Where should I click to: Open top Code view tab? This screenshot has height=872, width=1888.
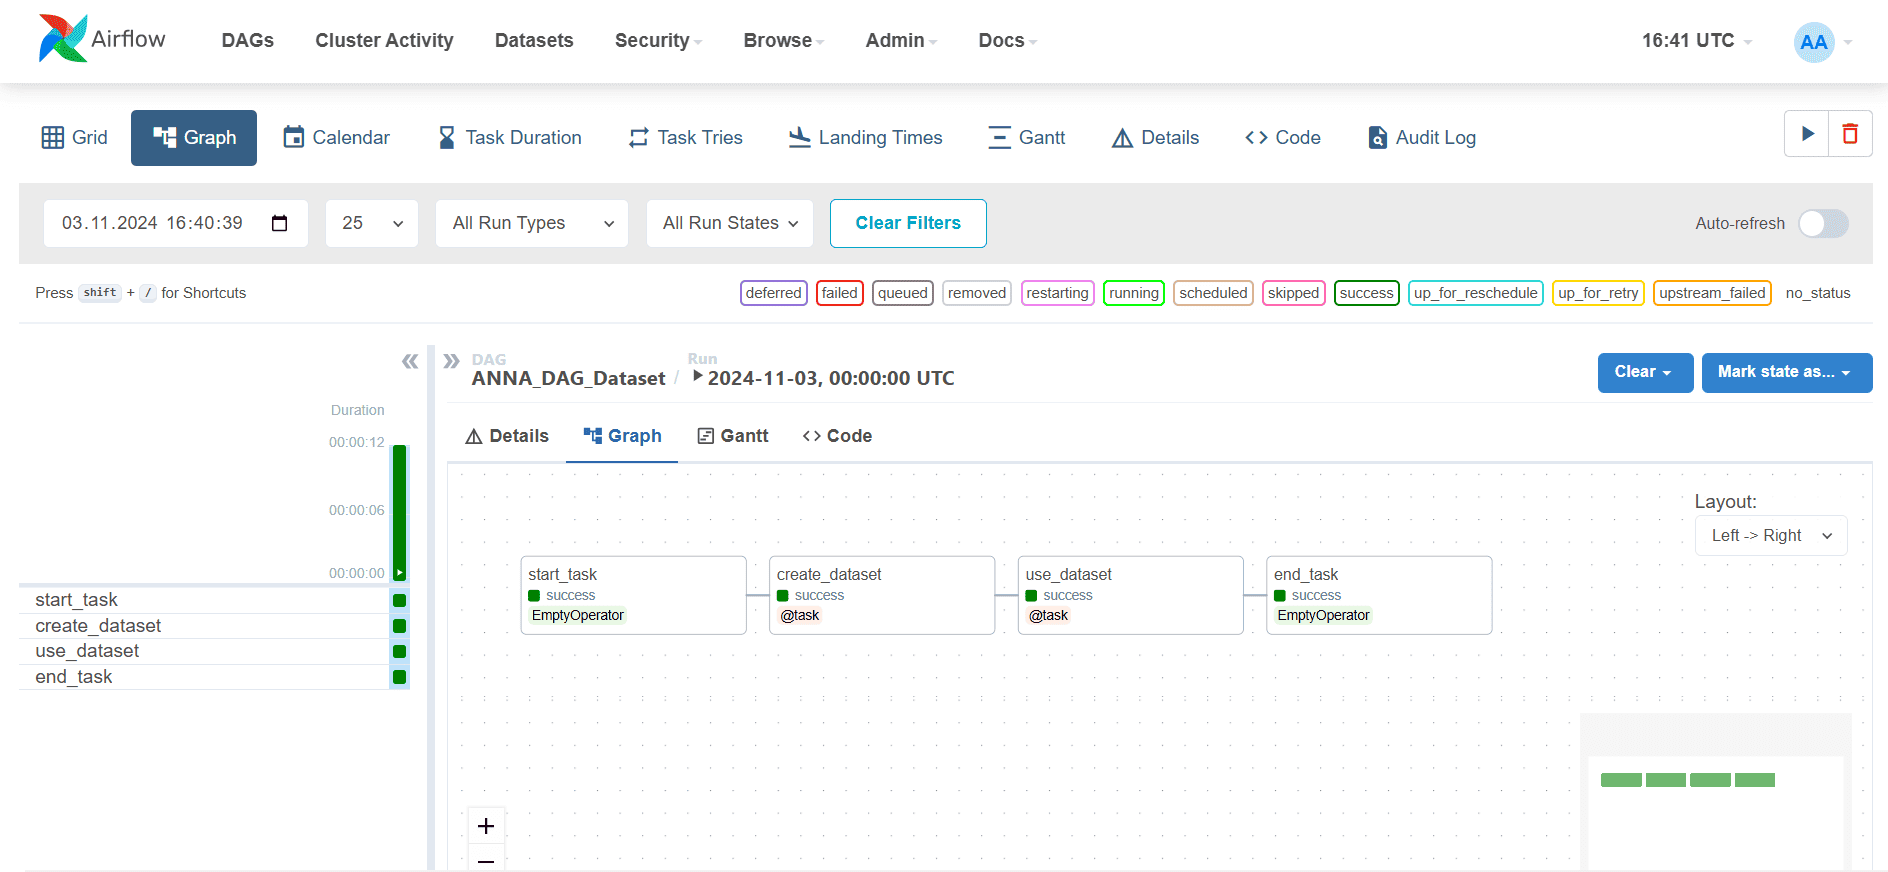tap(1283, 137)
